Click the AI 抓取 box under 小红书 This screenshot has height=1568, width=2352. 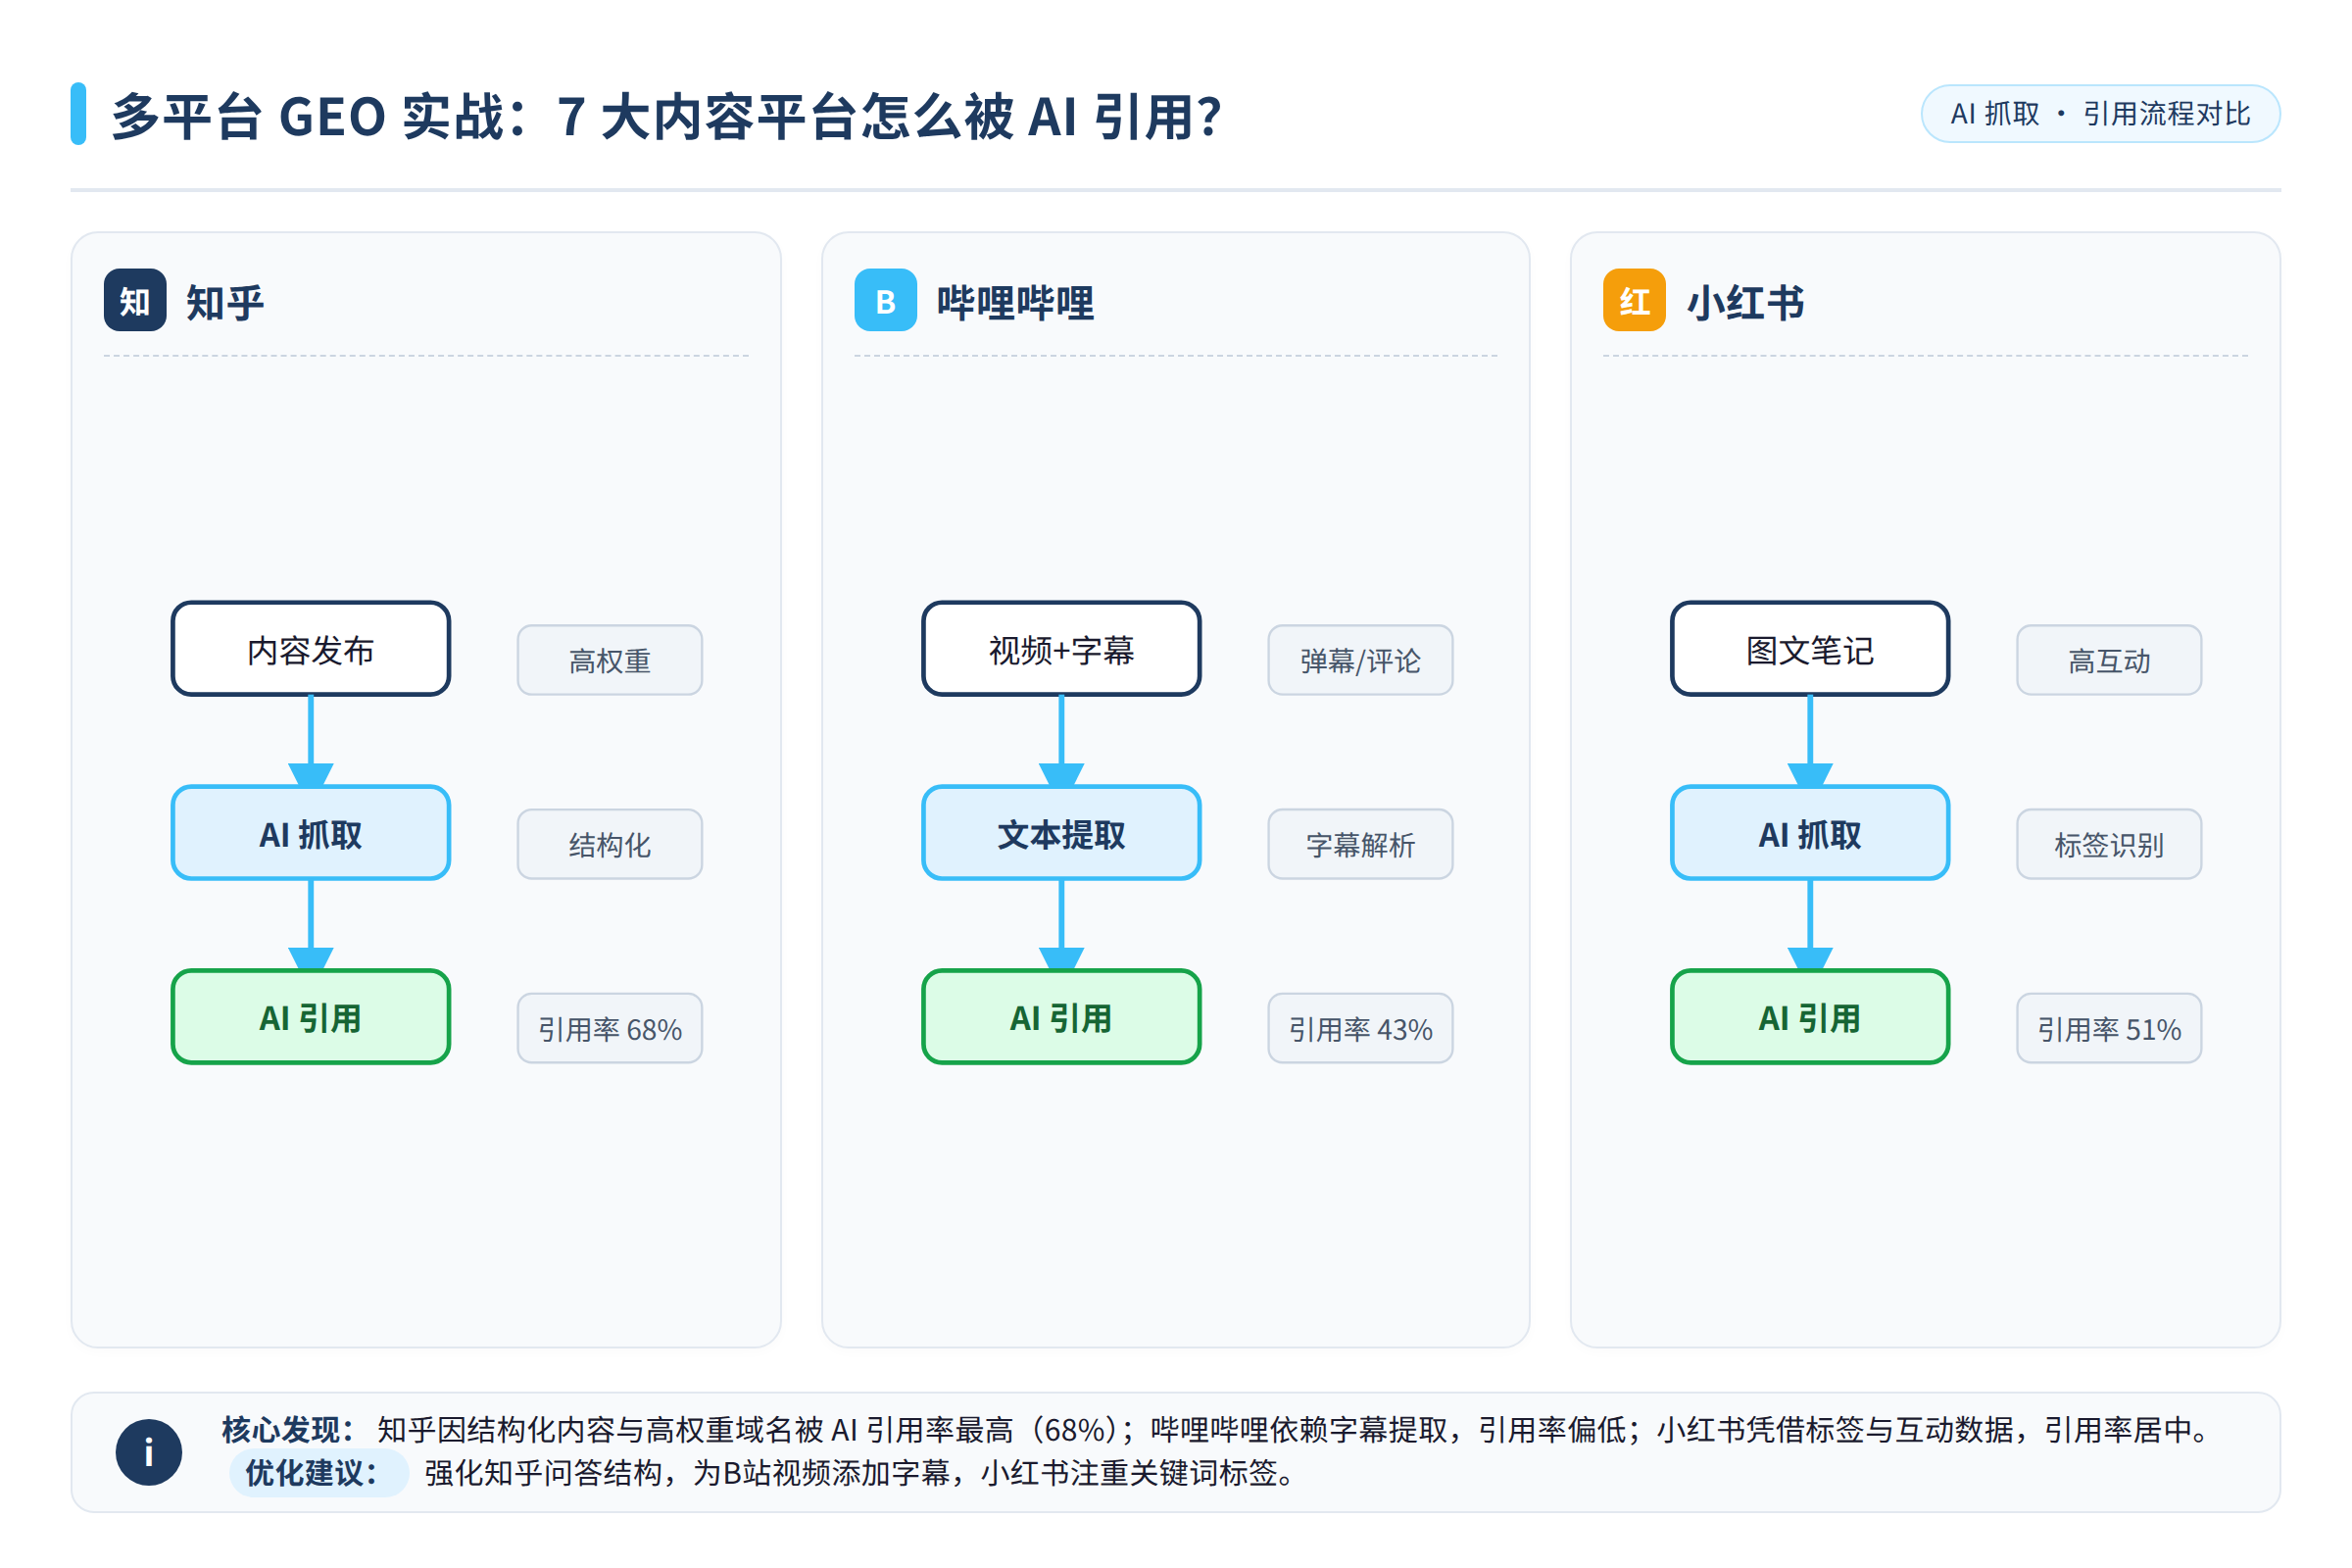[1810, 833]
